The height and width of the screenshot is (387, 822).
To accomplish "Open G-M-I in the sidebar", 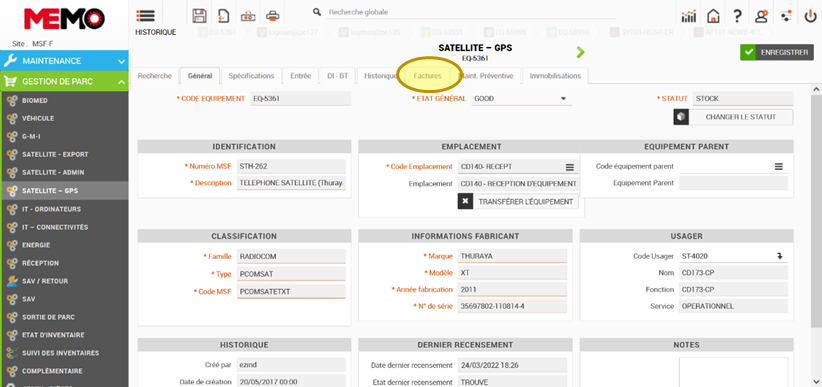I will (64, 136).
